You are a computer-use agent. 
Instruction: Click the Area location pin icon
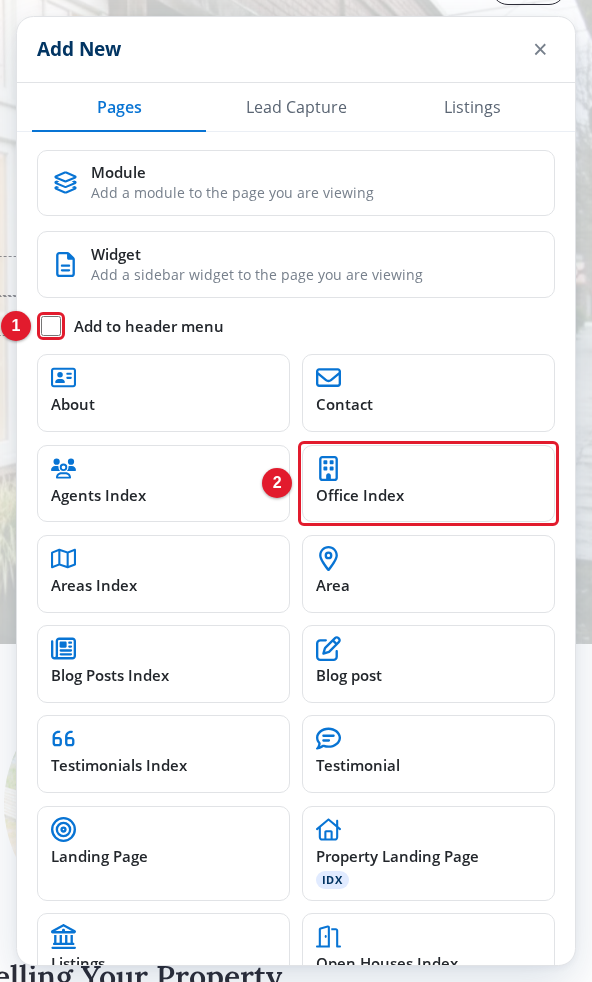point(328,558)
